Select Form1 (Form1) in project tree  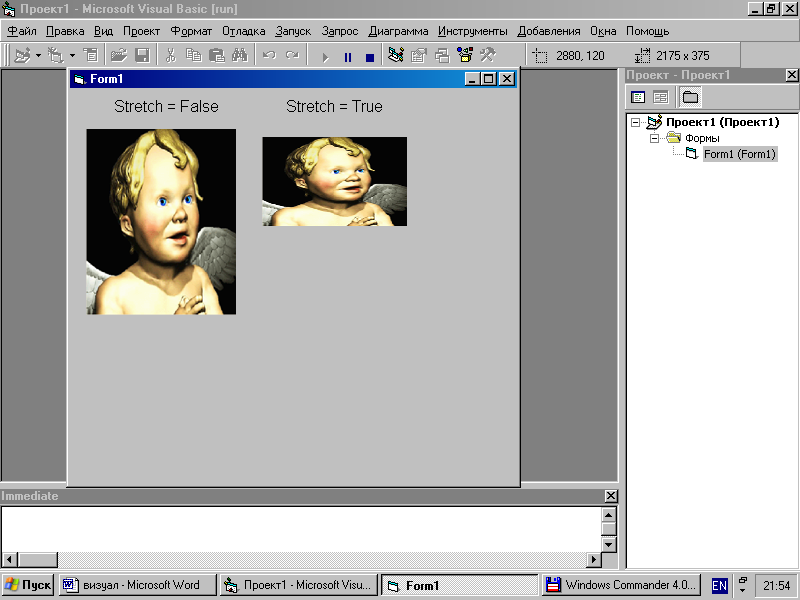[x=740, y=154]
